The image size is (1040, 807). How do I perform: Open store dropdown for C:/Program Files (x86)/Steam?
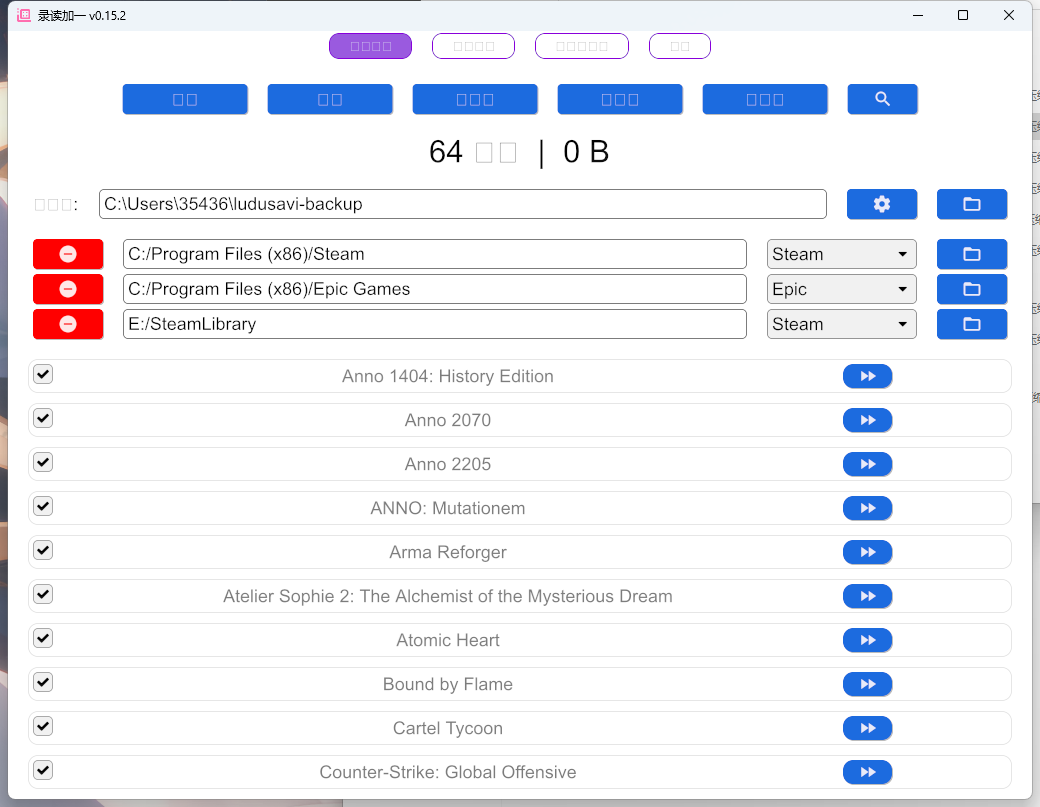pos(842,254)
